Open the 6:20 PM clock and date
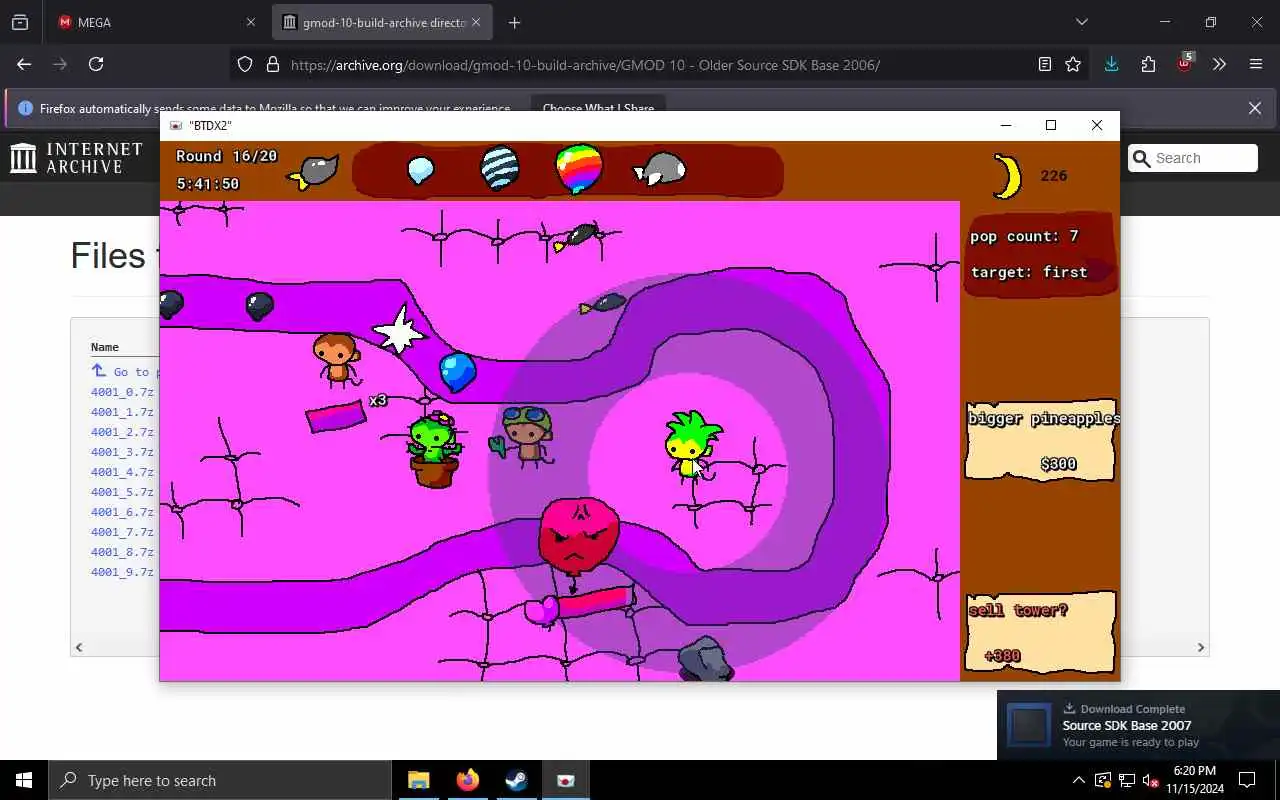 point(1194,780)
